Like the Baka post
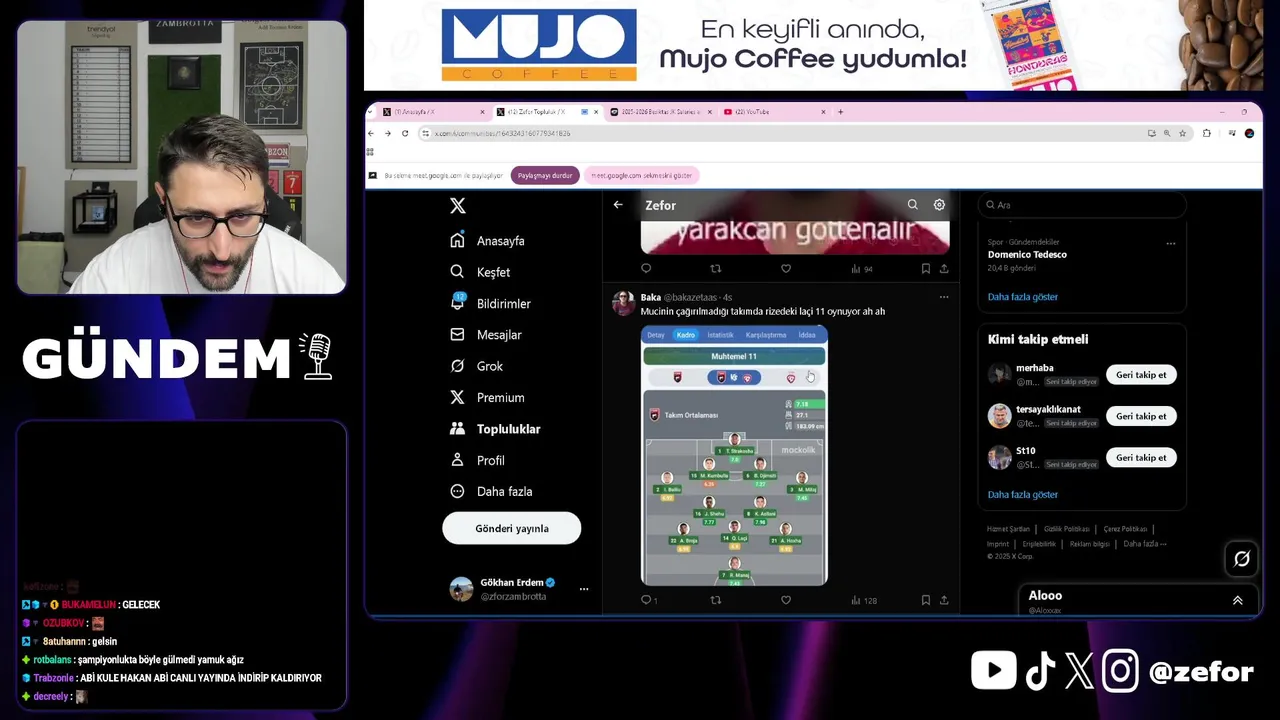This screenshot has height=720, width=1280. coord(786,600)
